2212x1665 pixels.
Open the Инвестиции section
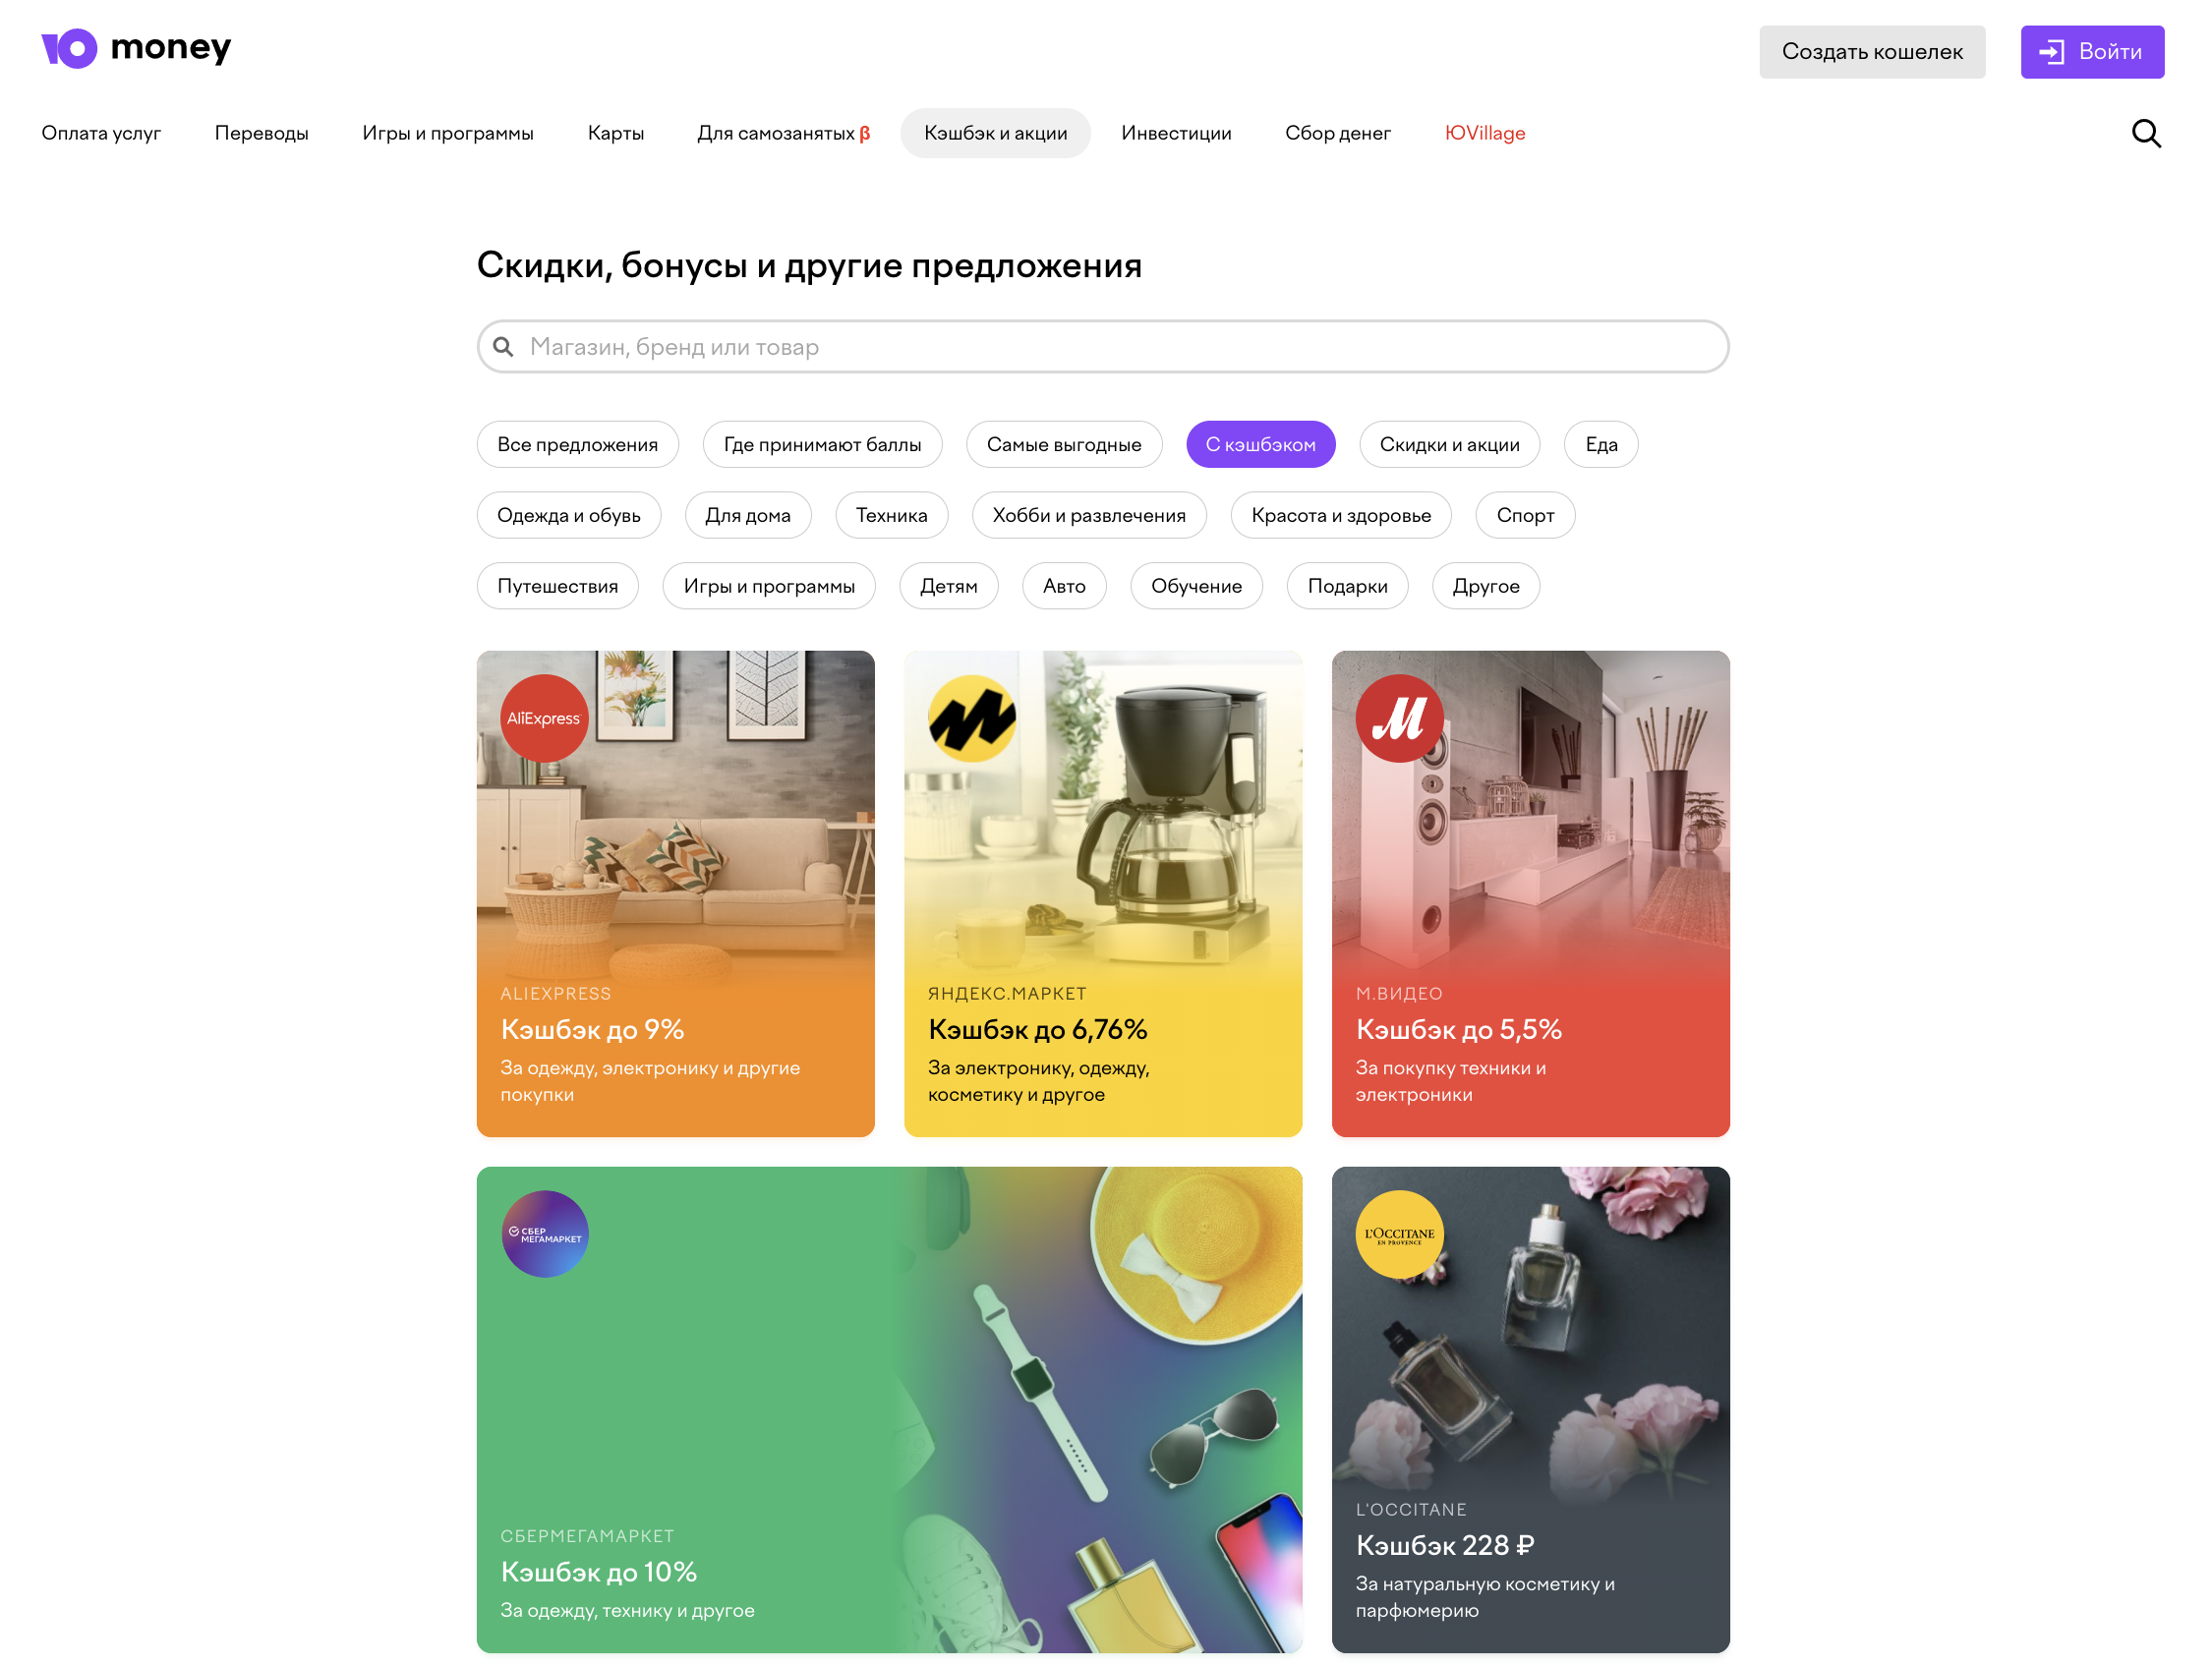pos(1176,133)
